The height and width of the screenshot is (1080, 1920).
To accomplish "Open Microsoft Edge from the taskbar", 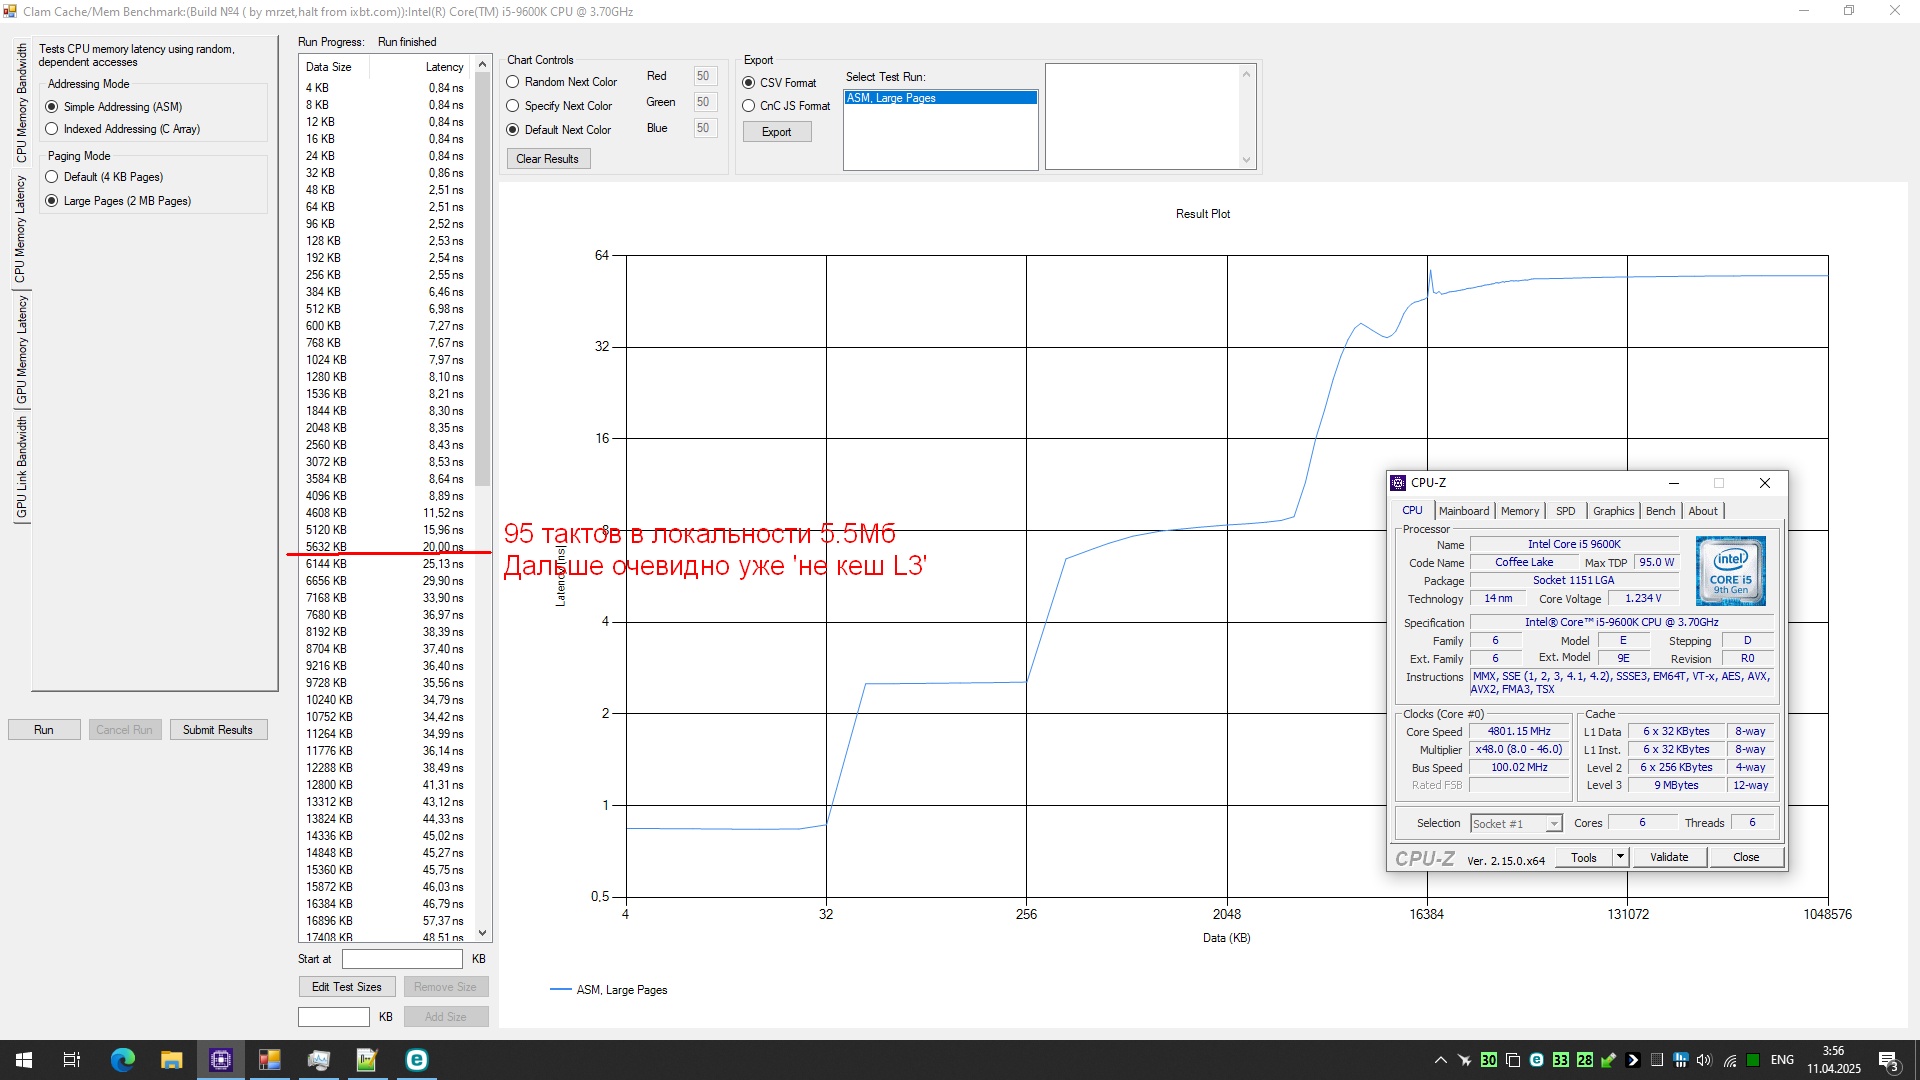I will (x=122, y=1060).
